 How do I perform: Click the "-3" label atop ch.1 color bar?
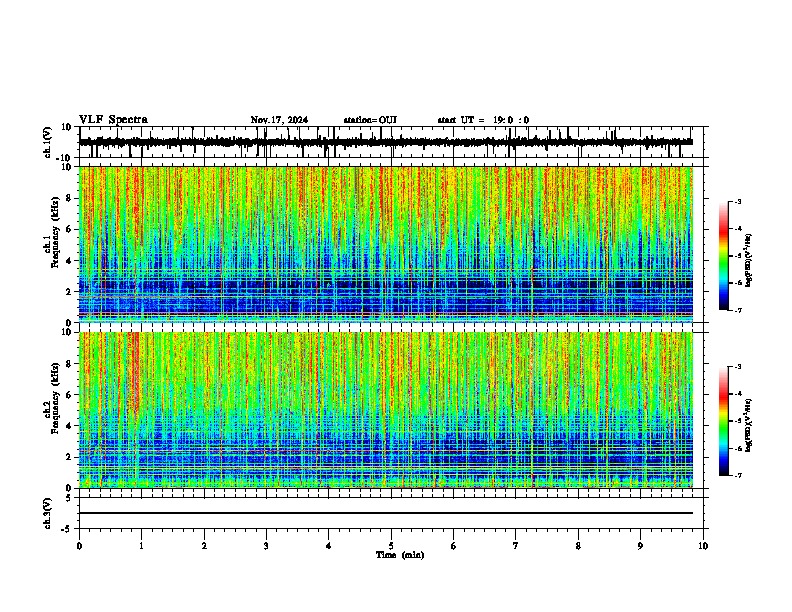pyautogui.click(x=737, y=201)
